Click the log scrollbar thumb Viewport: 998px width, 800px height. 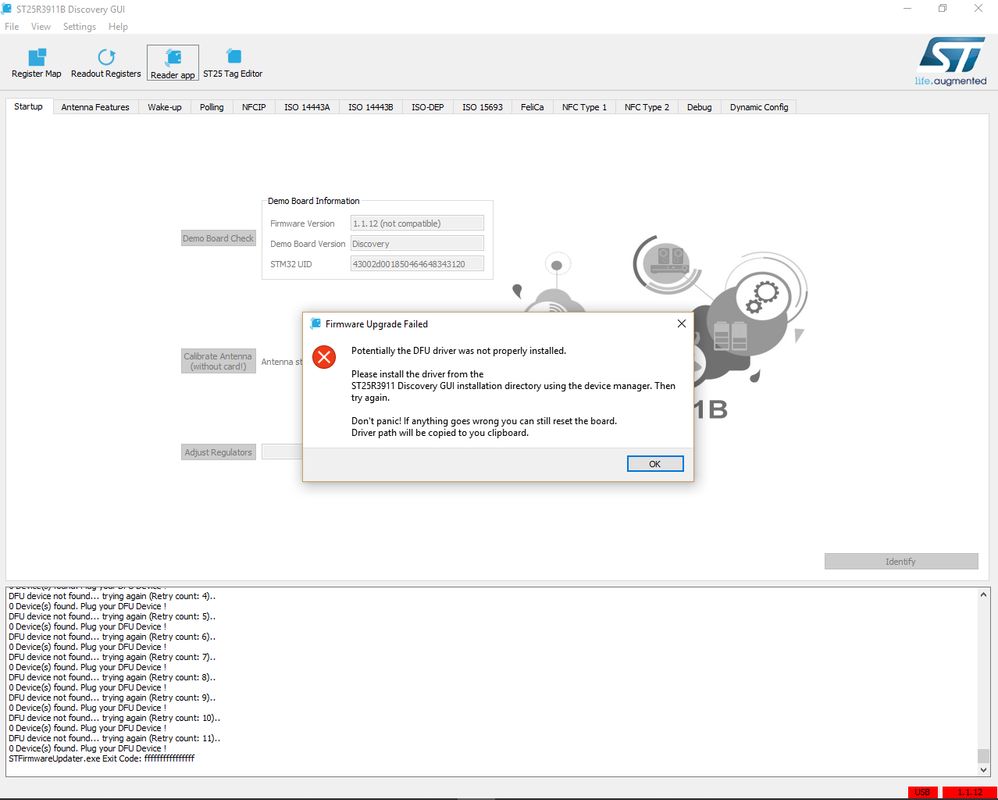pyautogui.click(x=983, y=755)
